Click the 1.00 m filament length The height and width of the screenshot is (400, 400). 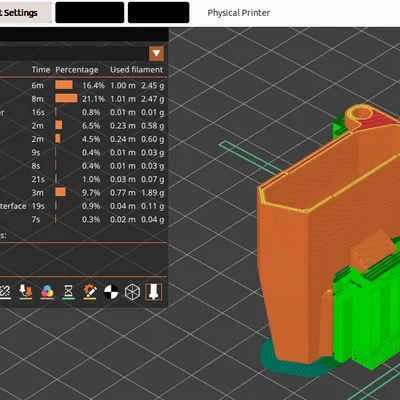tap(123, 86)
